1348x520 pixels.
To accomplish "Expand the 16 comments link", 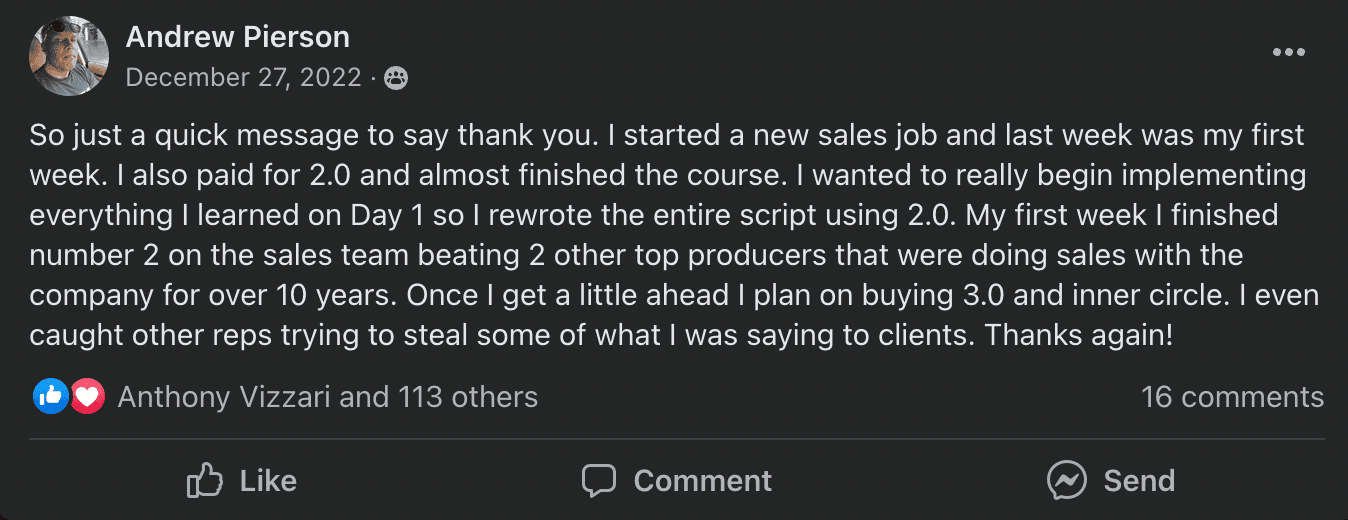I will tap(1232, 397).
